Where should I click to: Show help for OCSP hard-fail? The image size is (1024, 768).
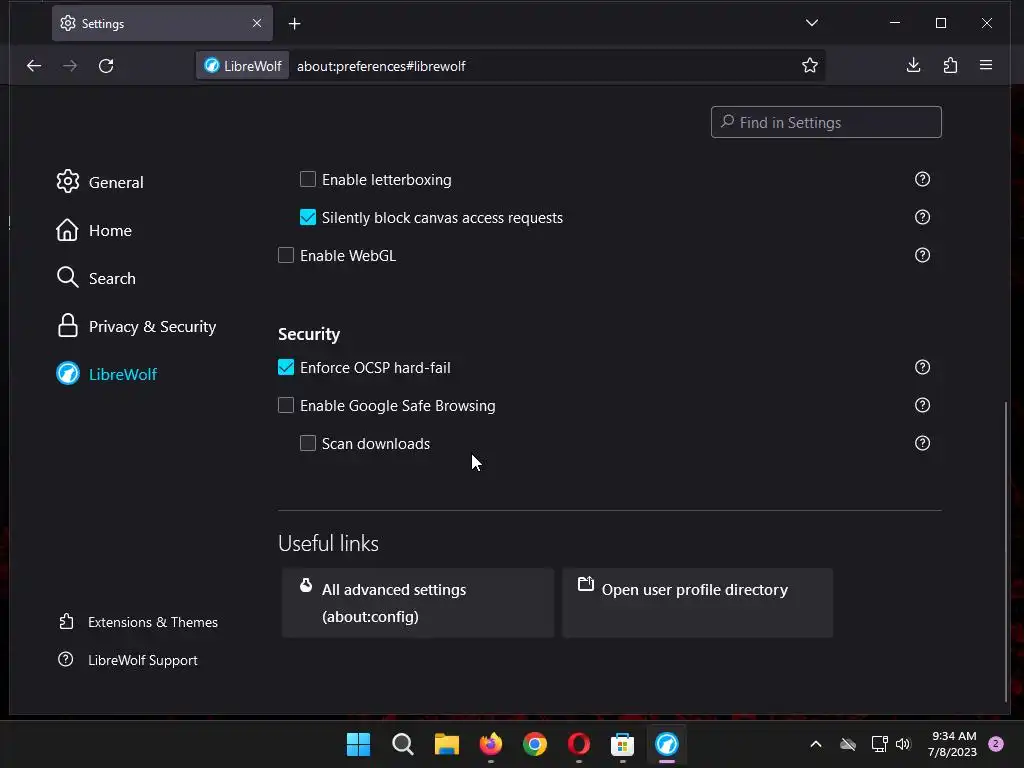click(x=922, y=367)
